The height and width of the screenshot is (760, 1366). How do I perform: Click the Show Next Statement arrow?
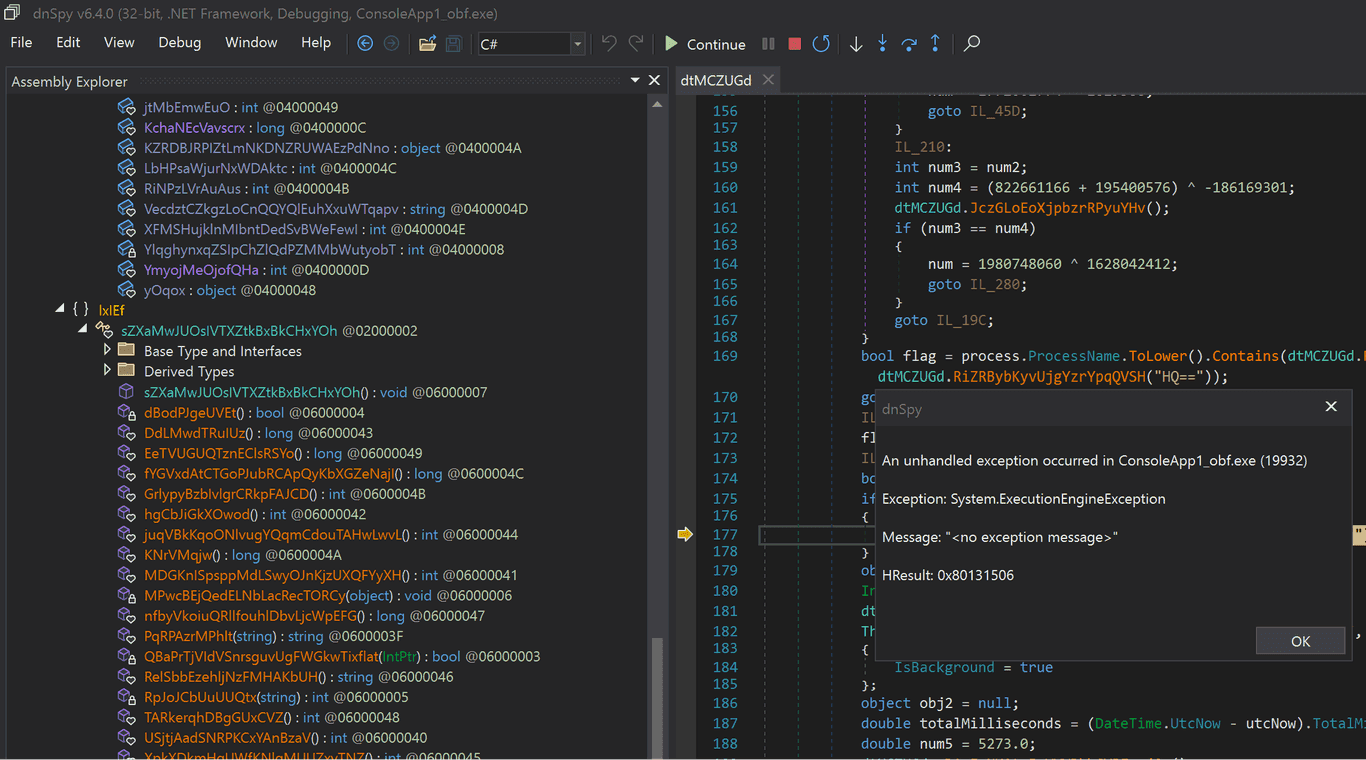(856, 44)
